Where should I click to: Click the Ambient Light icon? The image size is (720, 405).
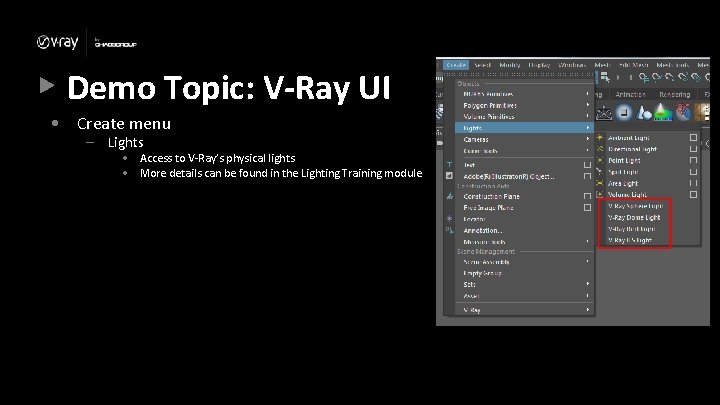point(600,137)
